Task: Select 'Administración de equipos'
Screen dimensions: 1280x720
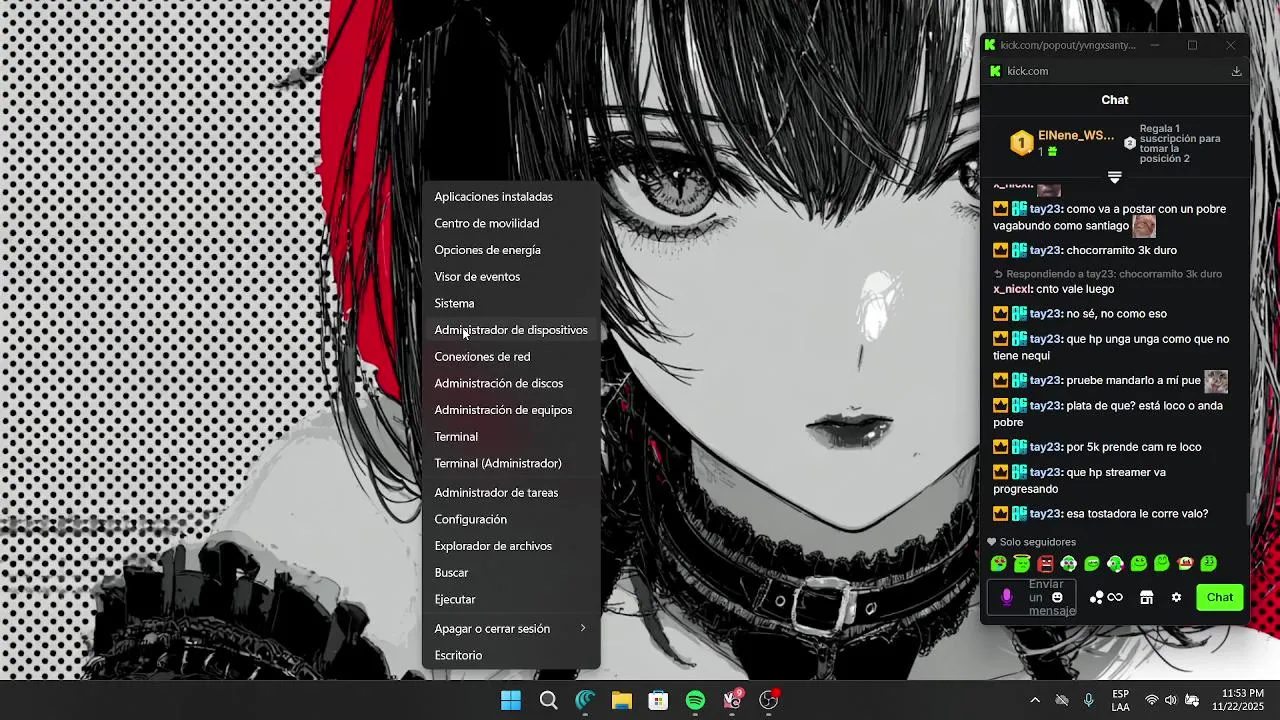Action: tap(511, 410)
